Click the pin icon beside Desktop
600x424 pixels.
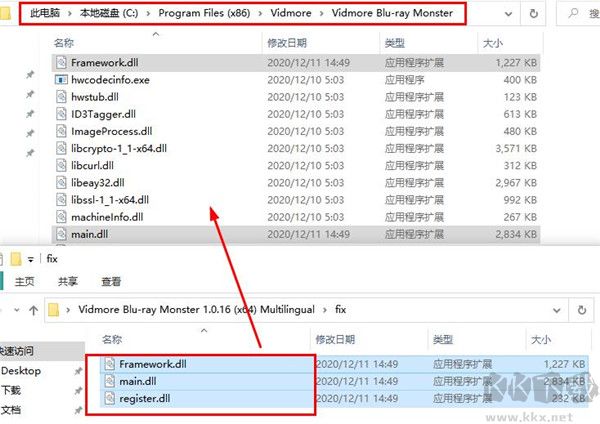(76, 371)
